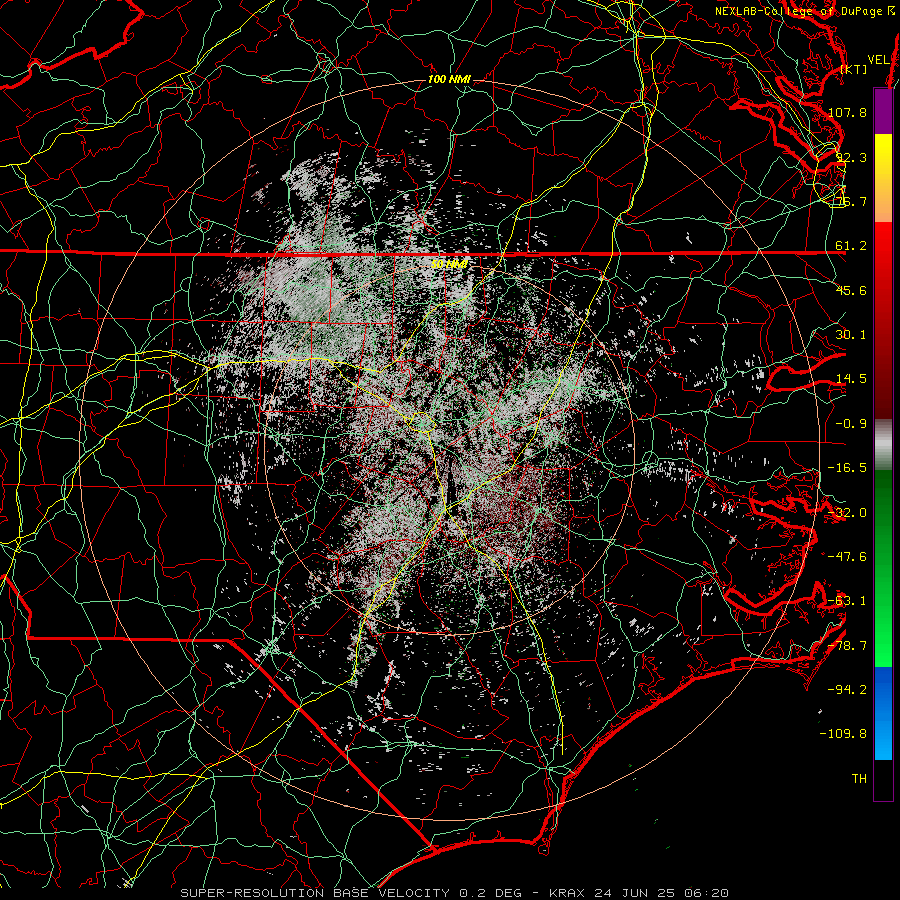The height and width of the screenshot is (900, 900).
Task: Click the -94.2 velocity scale value
Action: click(847, 689)
